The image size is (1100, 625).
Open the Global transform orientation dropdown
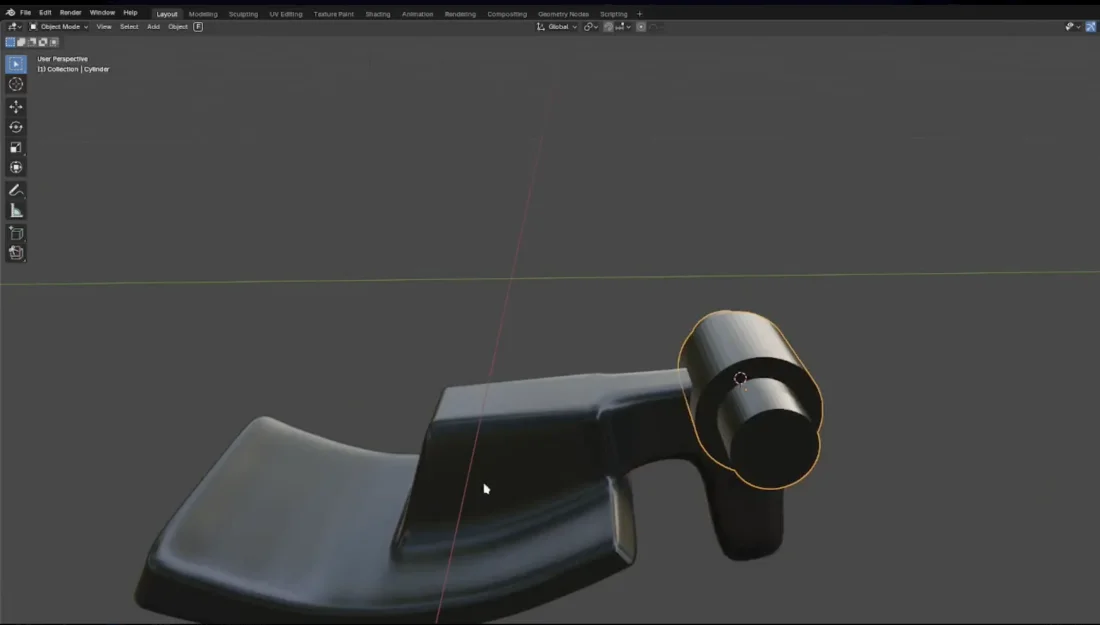click(x=557, y=27)
